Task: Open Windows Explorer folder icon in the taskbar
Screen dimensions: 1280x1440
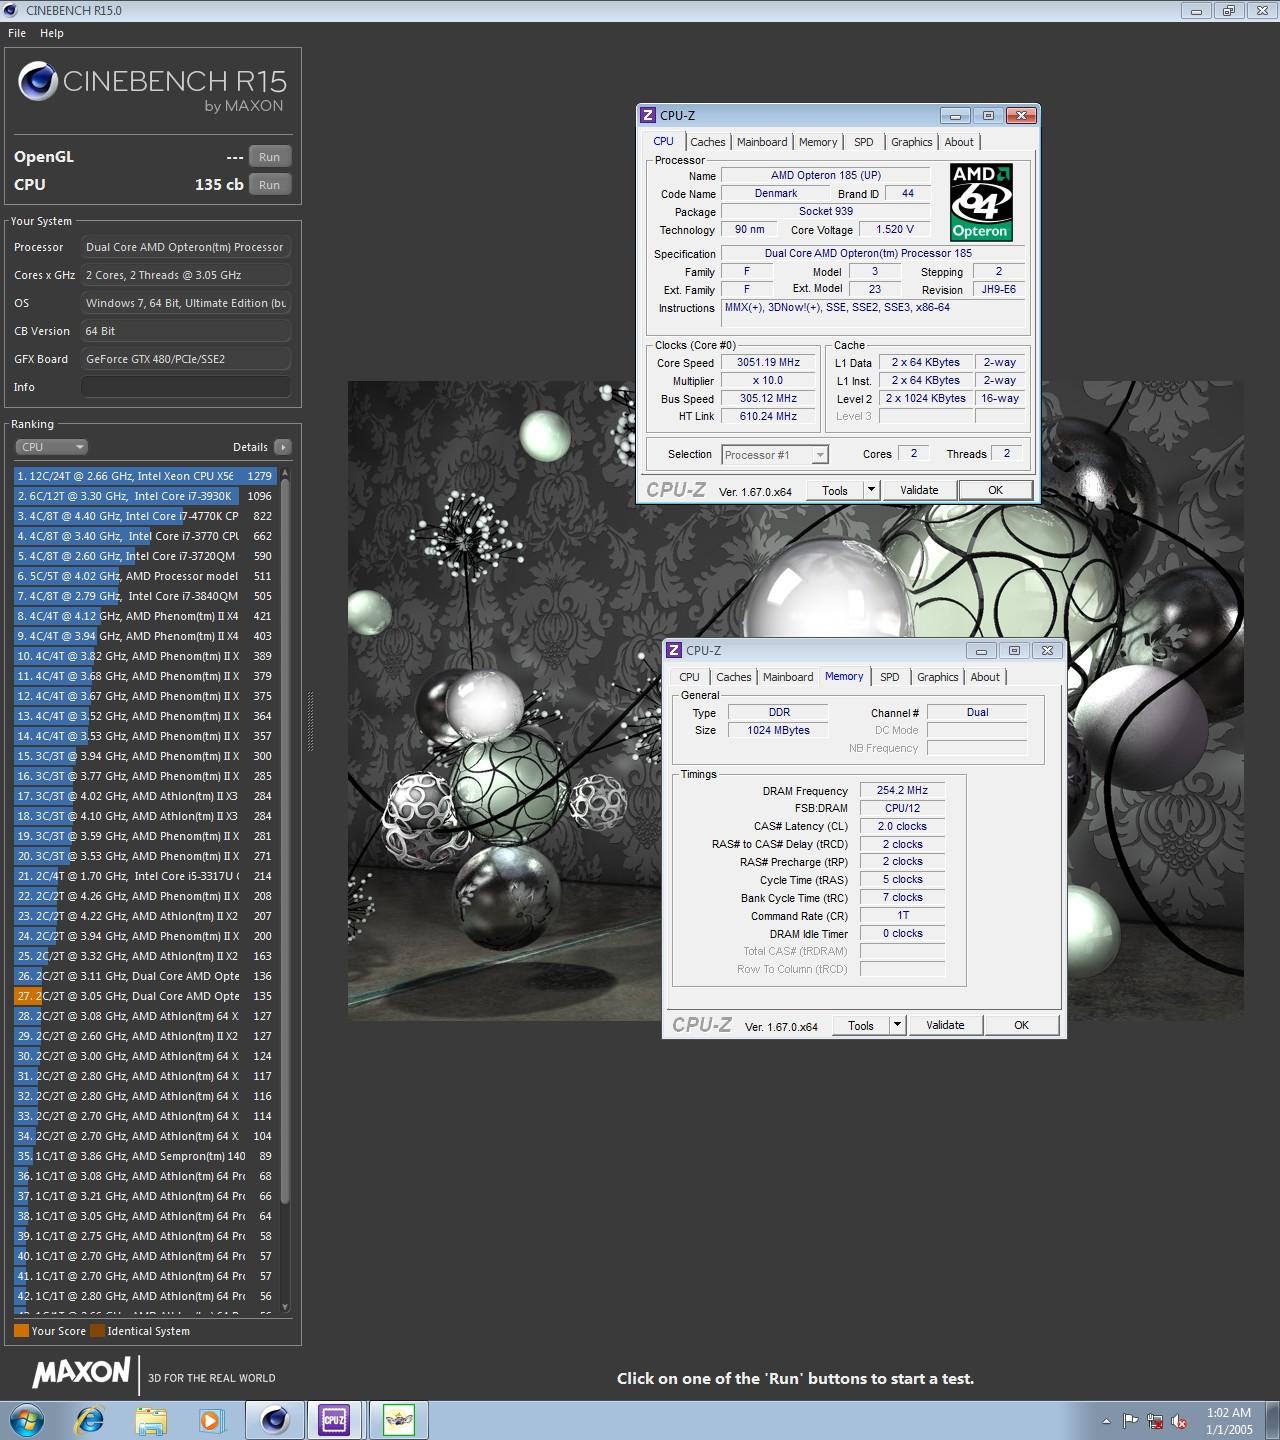Action: (x=151, y=1420)
